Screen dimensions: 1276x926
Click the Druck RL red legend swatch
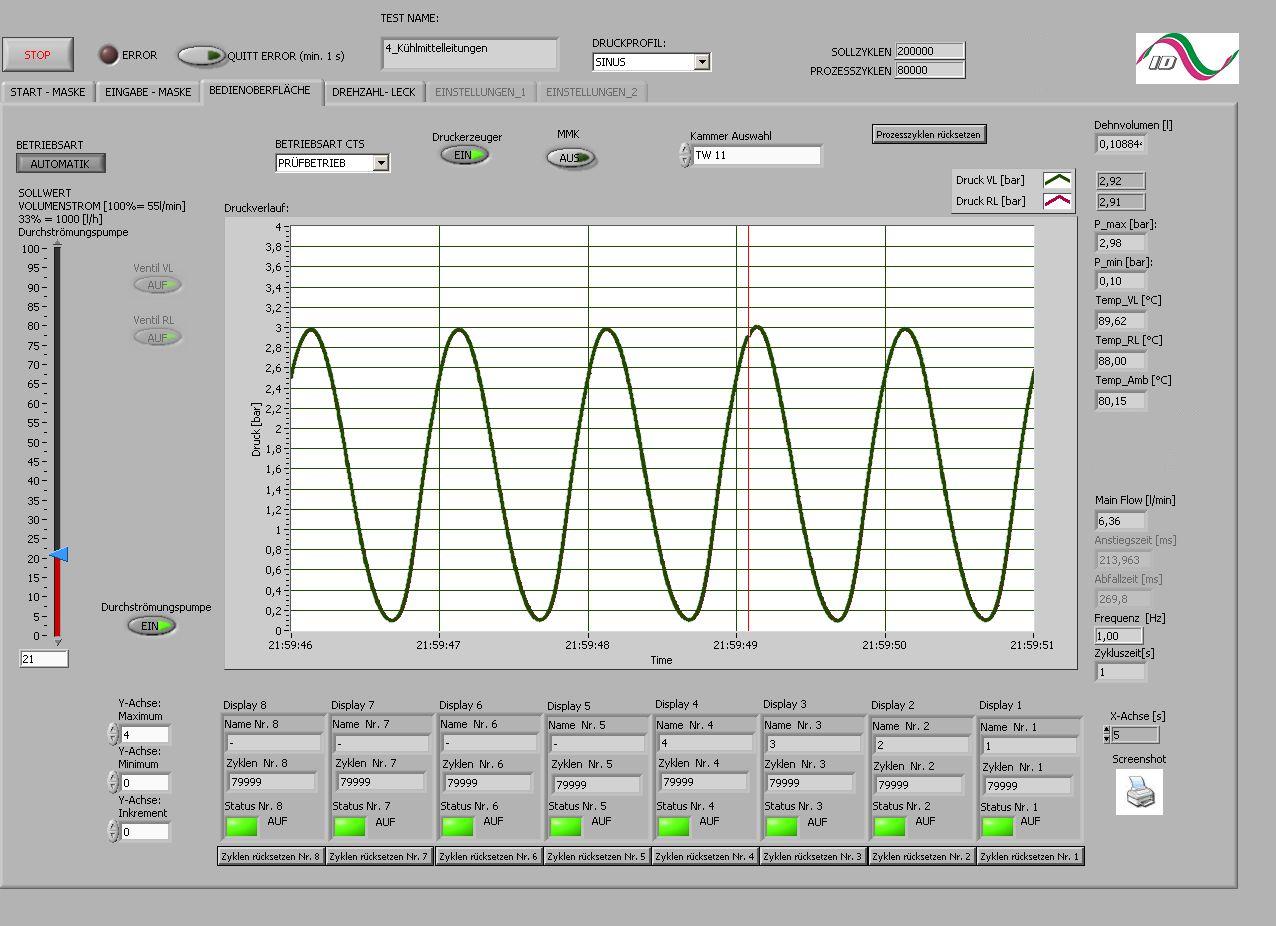pyautogui.click(x=1057, y=201)
